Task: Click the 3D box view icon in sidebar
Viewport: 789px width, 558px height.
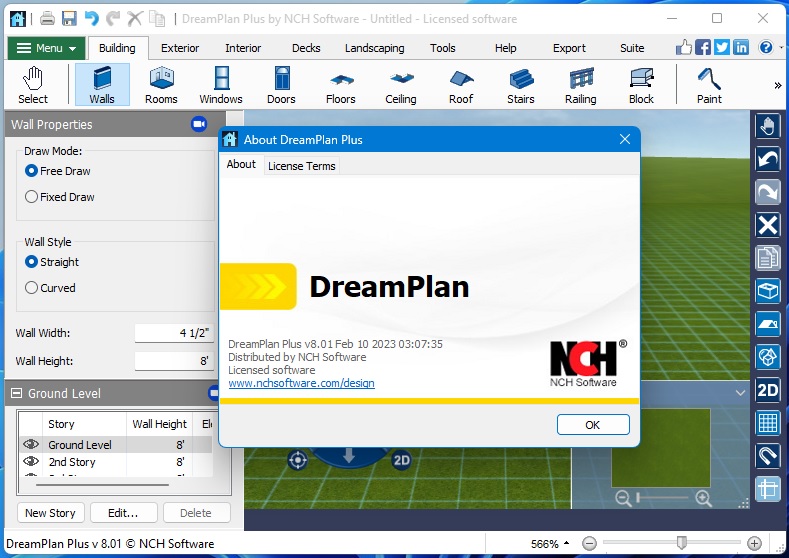Action: [768, 291]
